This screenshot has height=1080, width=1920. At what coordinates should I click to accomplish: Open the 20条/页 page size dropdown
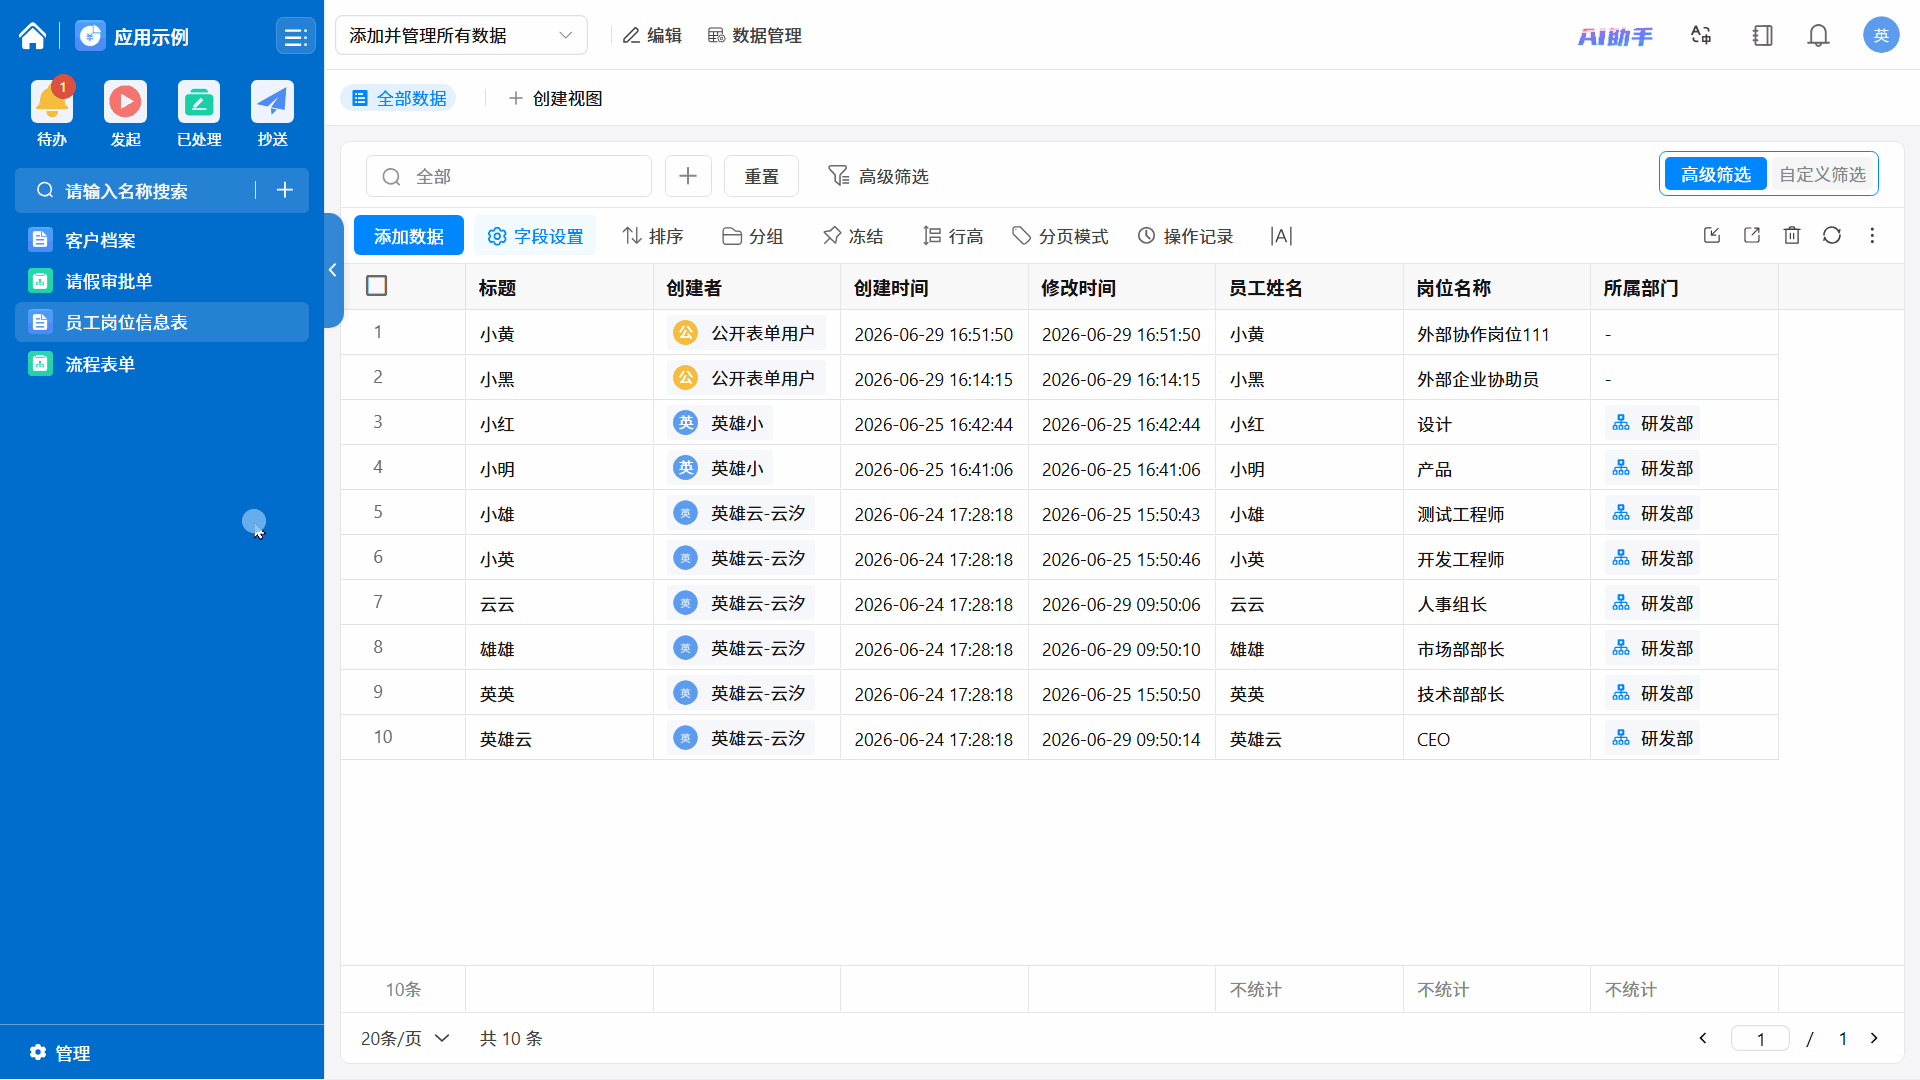coord(405,1038)
